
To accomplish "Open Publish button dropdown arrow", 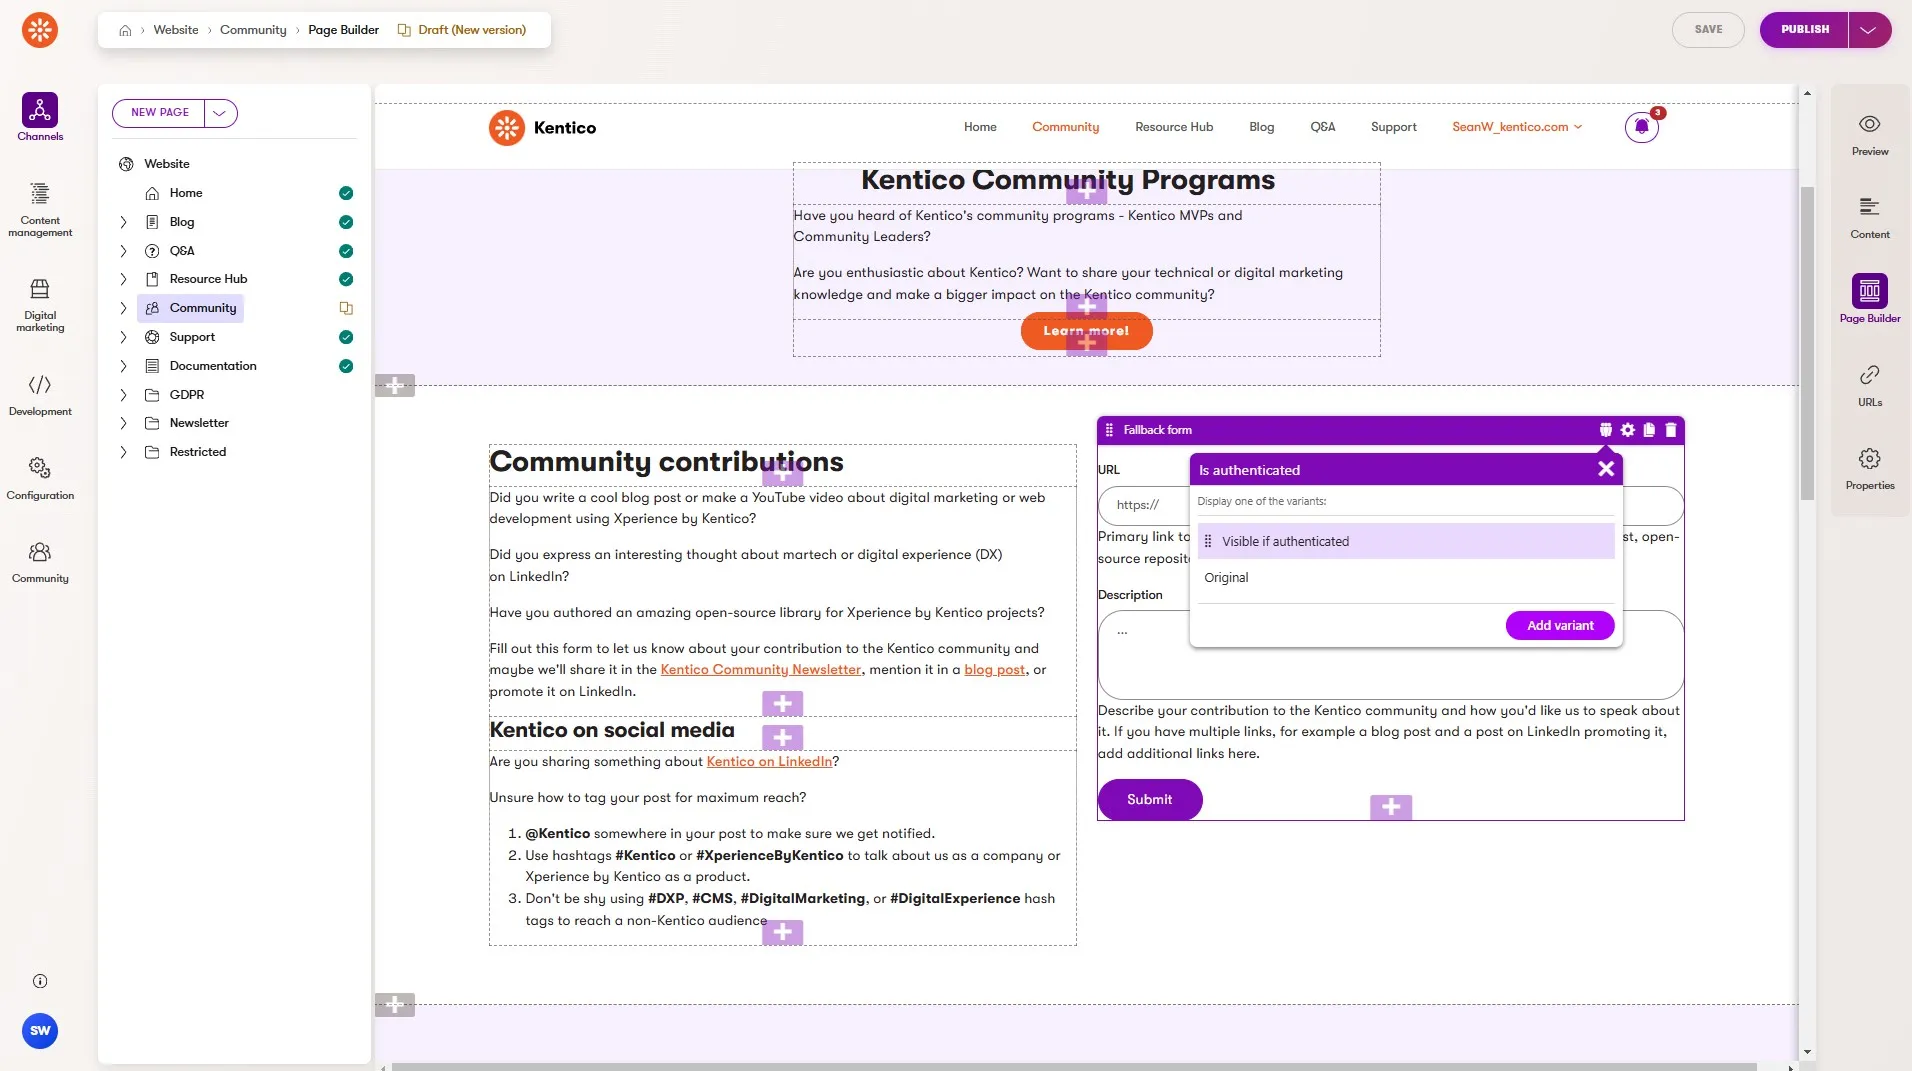I will click(1869, 30).
